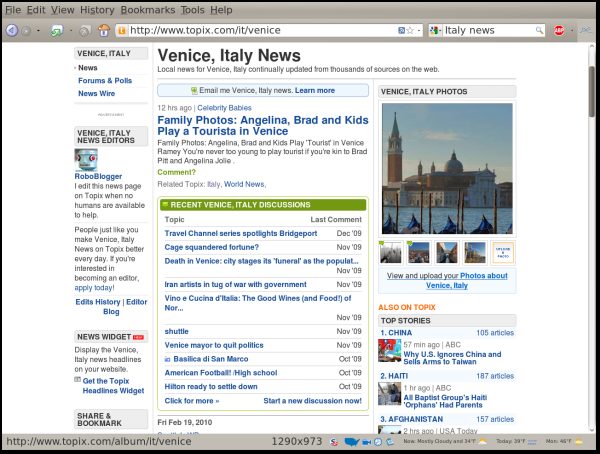Select the second photo thumbnail under main photo

419,253
